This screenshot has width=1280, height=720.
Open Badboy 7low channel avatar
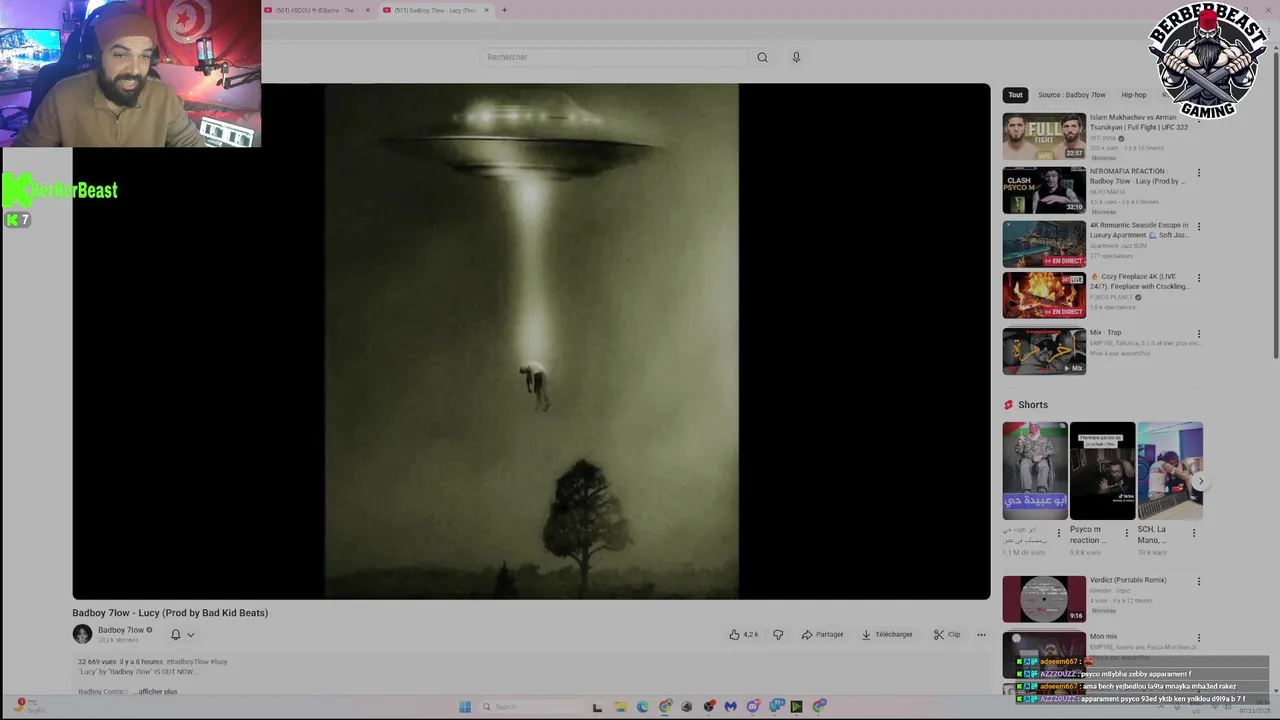tap(82, 634)
